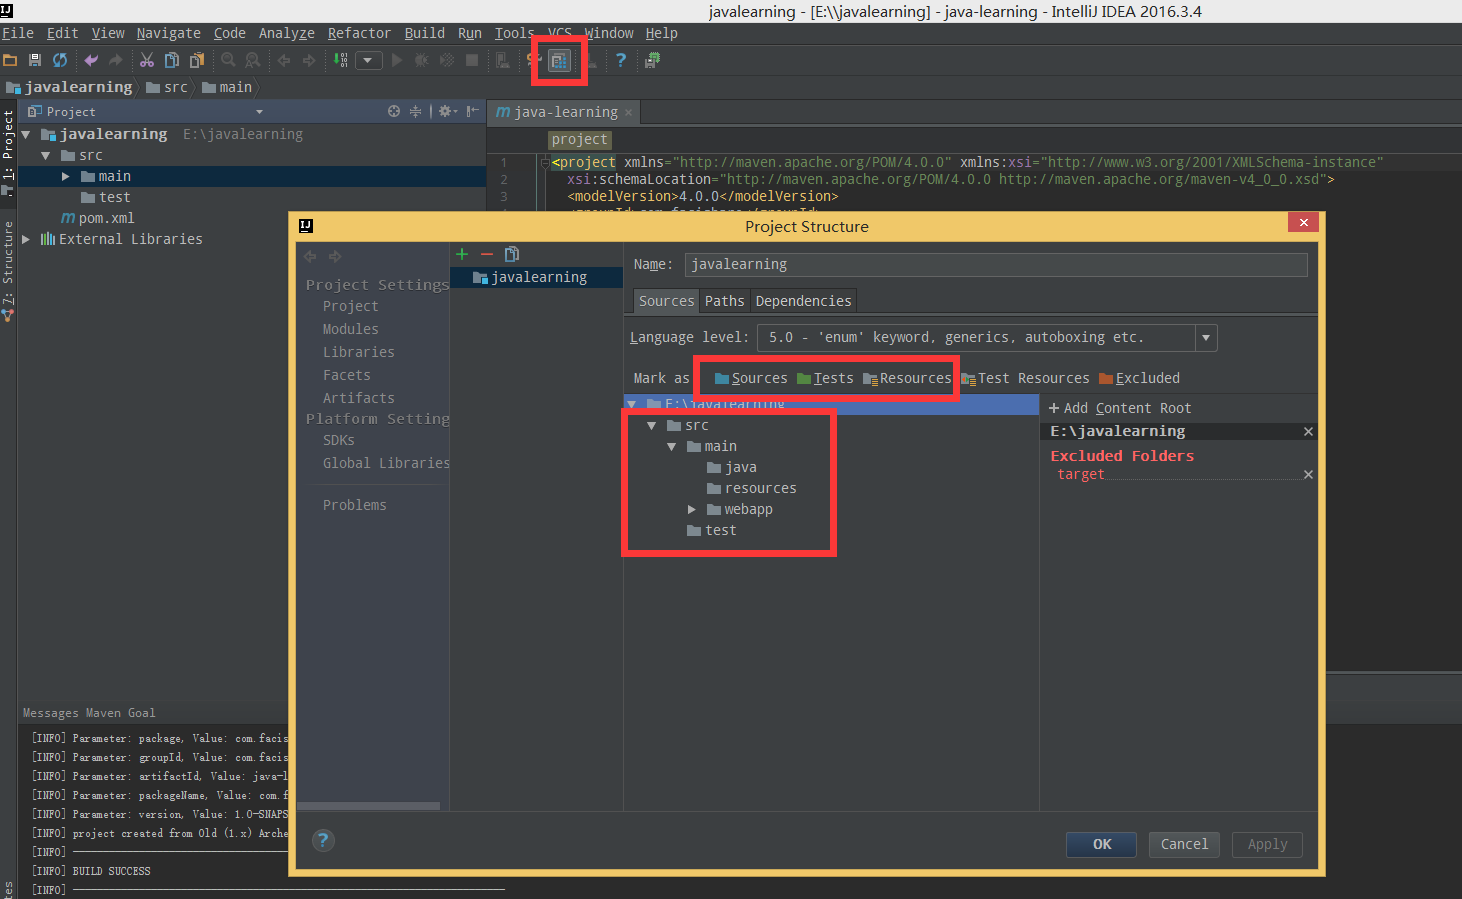Select the javalearning module in the module list
Image resolution: width=1462 pixels, height=899 pixels.
[537, 278]
